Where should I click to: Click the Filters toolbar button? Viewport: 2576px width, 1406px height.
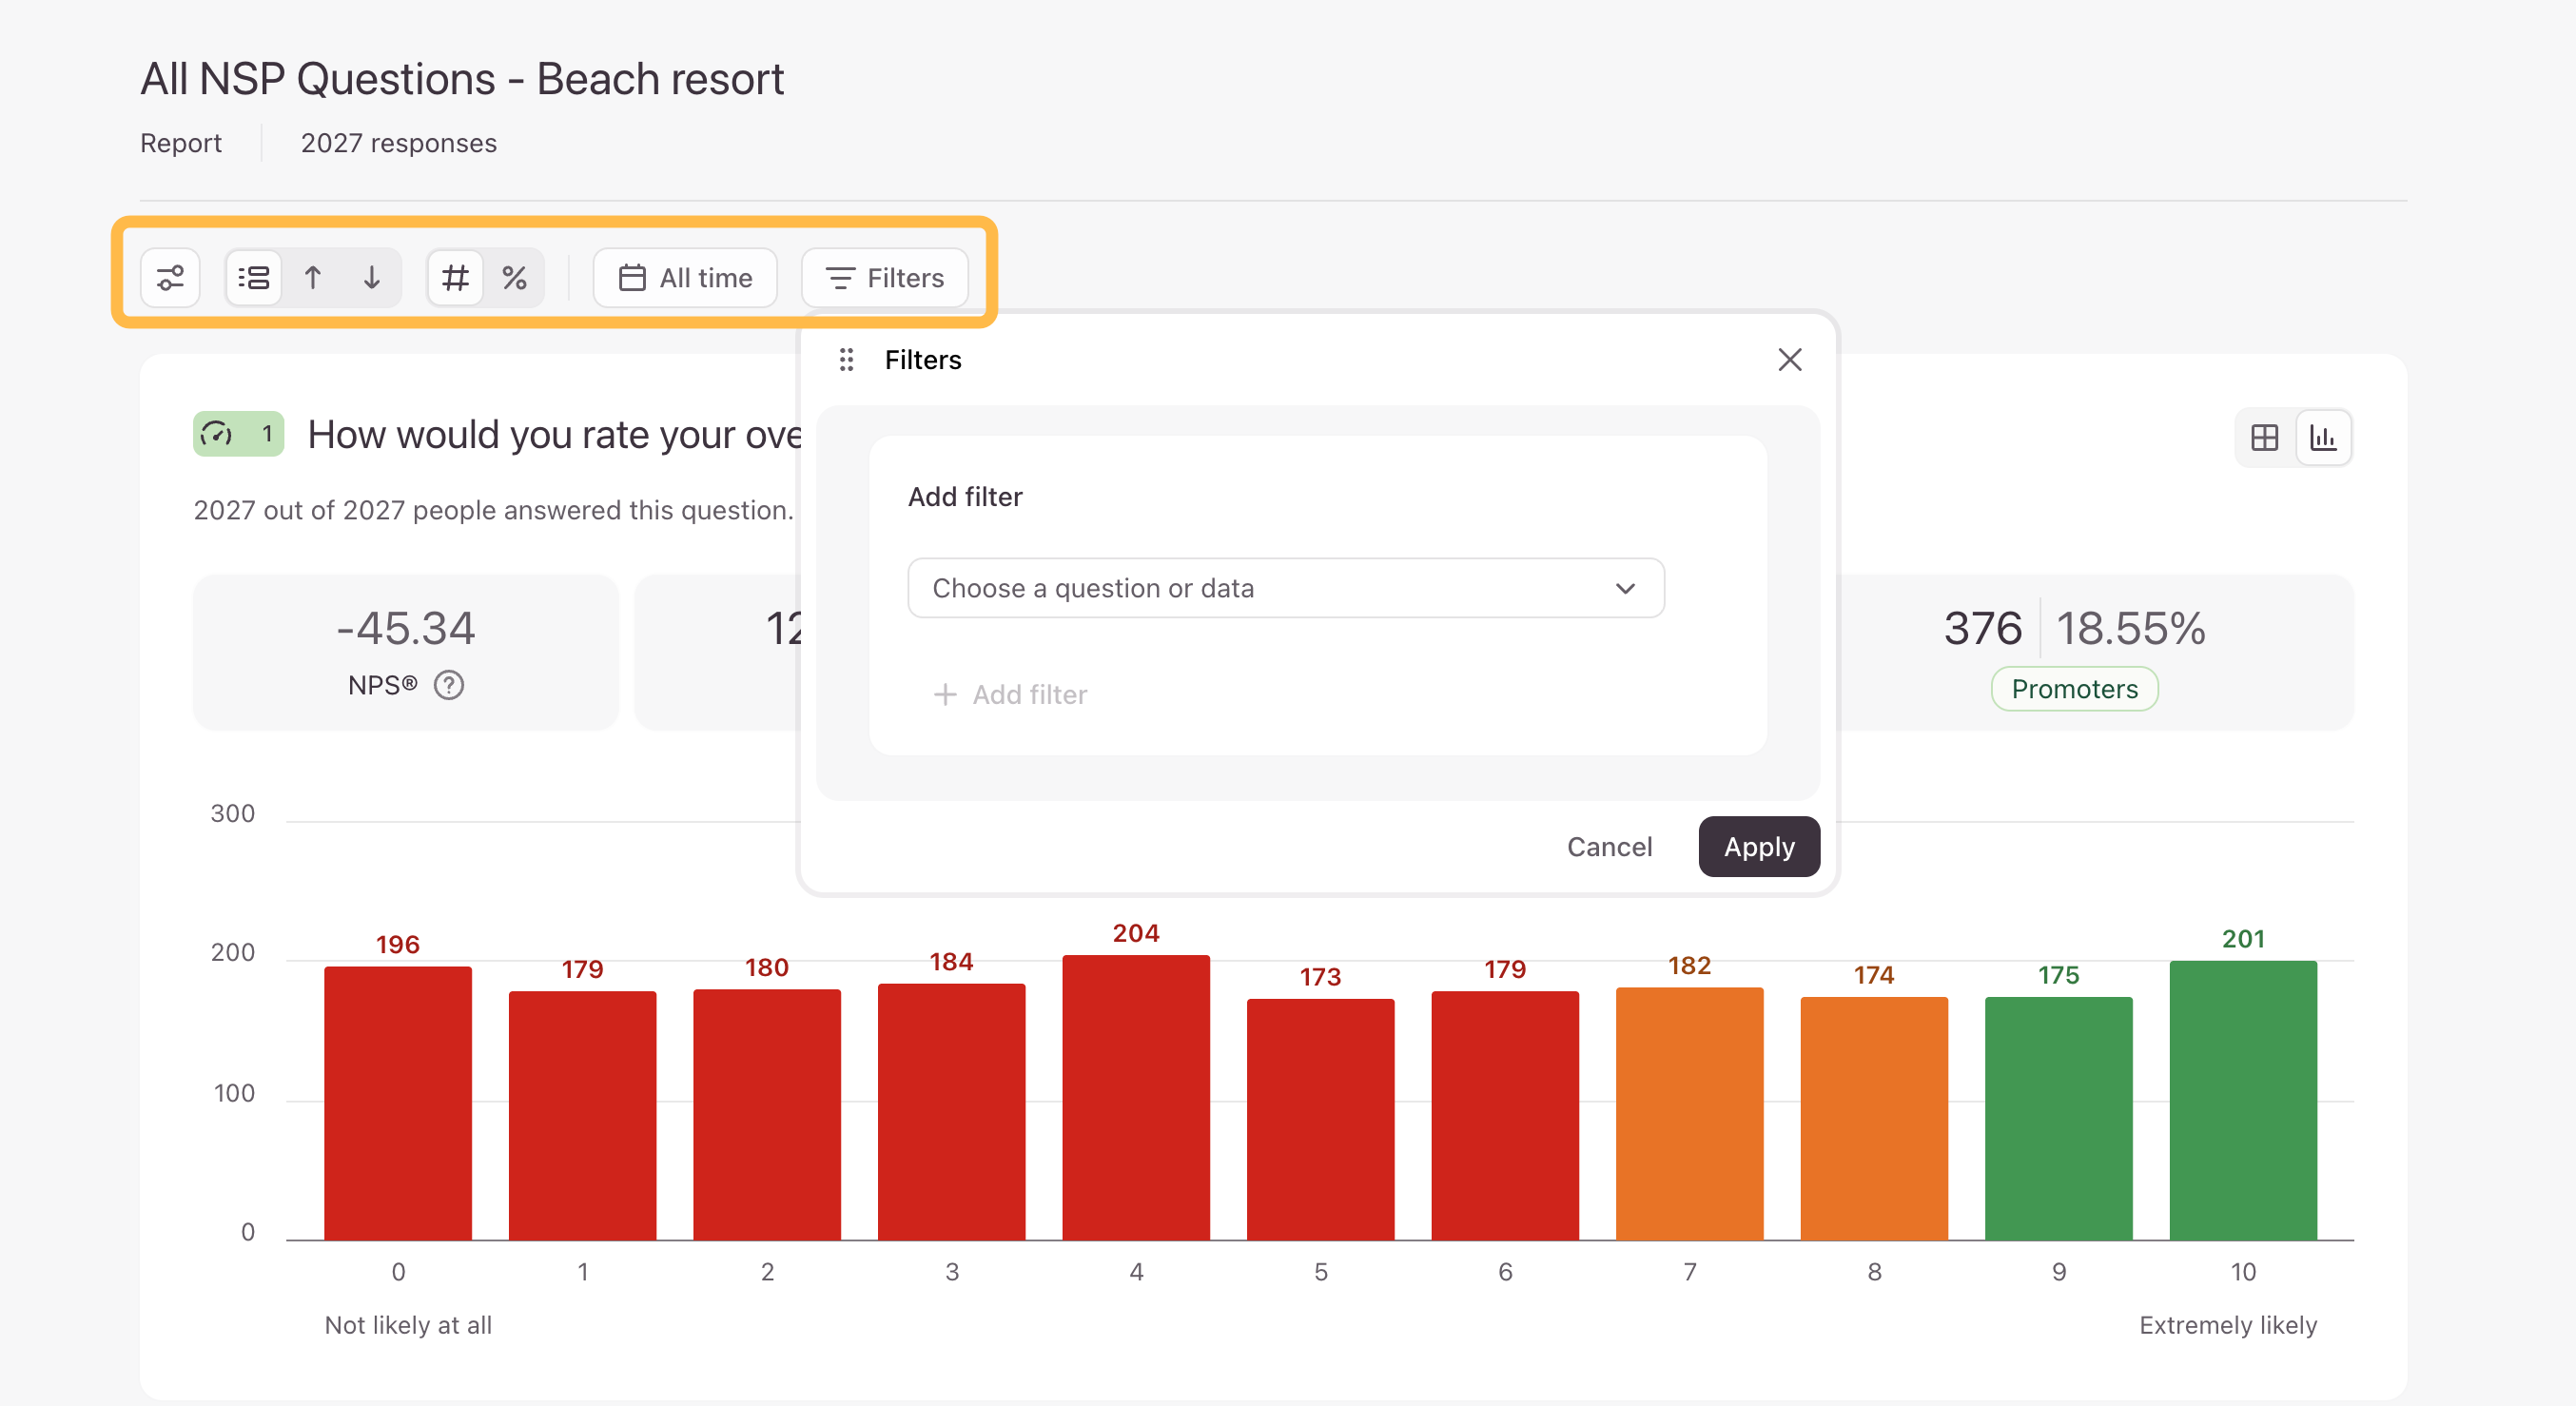point(885,277)
